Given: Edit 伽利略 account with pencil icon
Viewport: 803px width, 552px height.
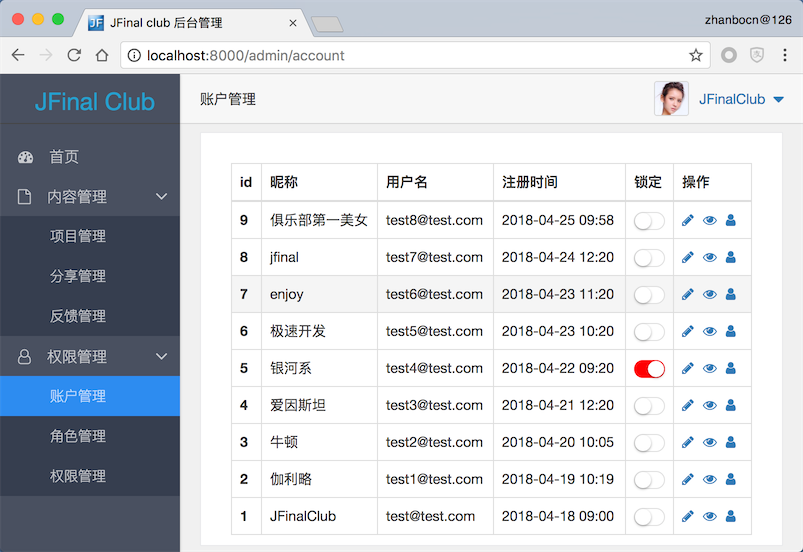Looking at the screenshot, I should (x=688, y=479).
